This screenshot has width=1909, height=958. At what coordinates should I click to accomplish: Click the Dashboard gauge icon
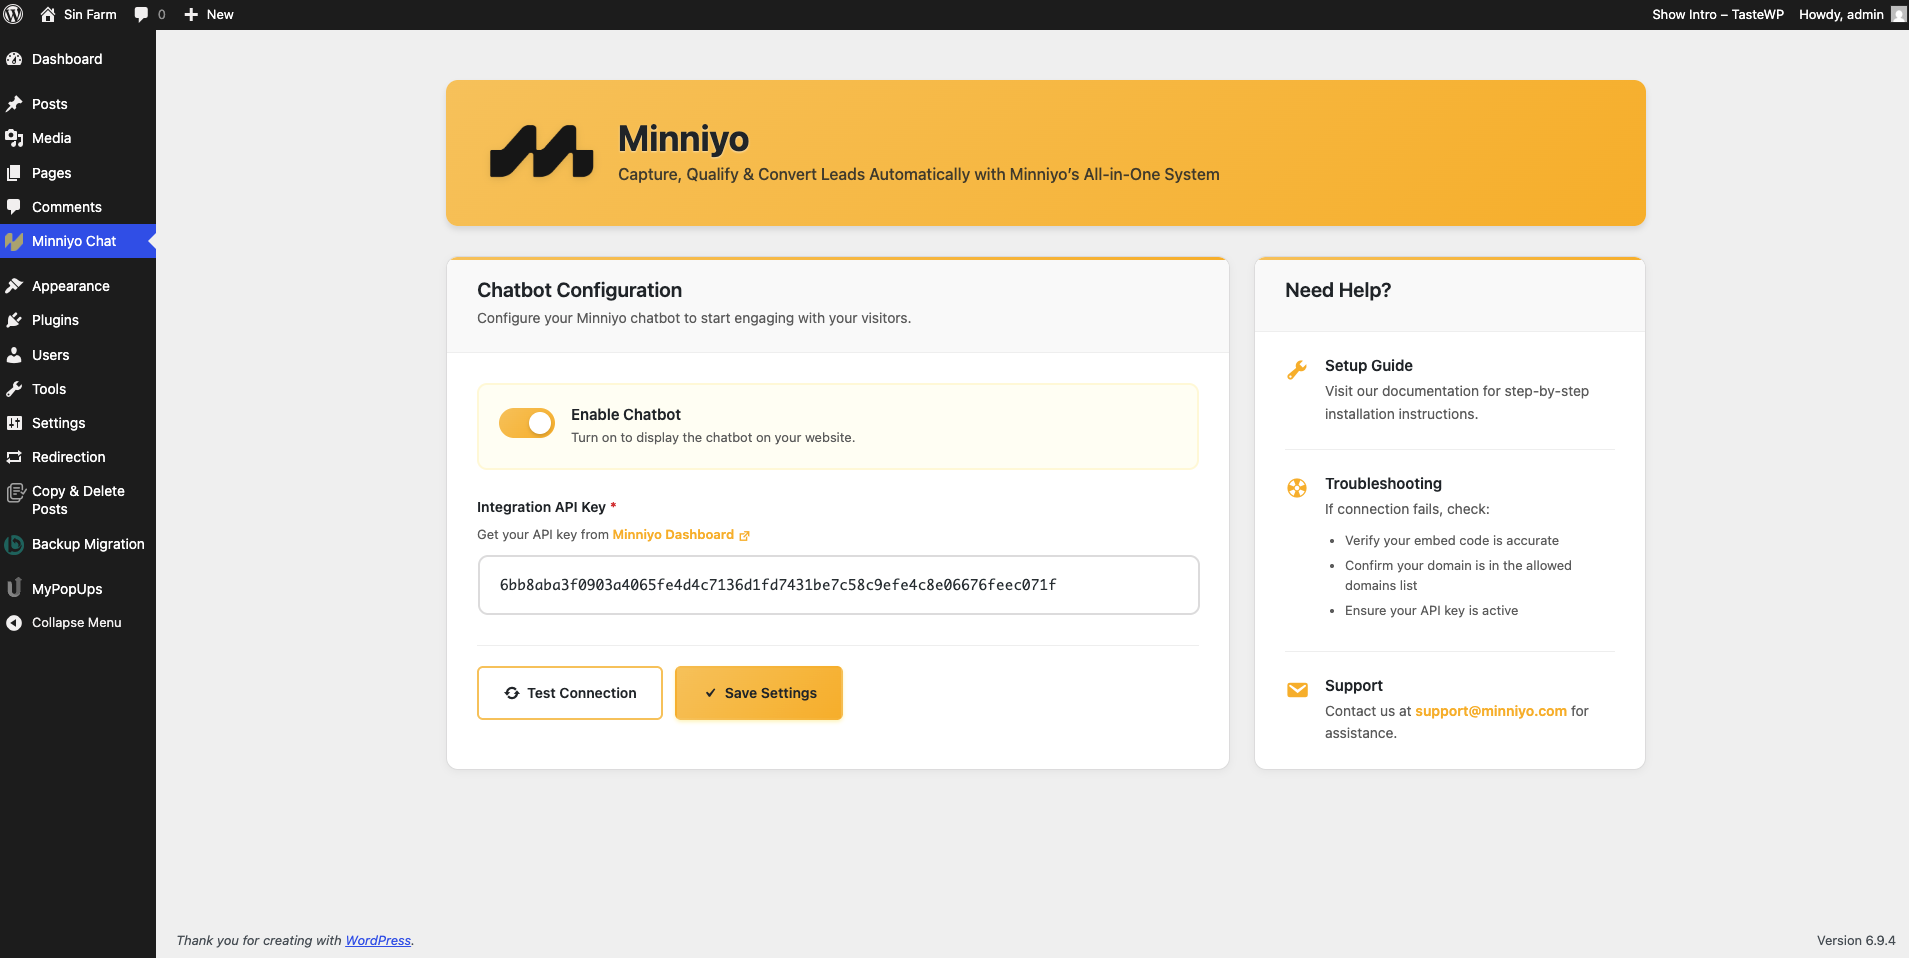[14, 59]
